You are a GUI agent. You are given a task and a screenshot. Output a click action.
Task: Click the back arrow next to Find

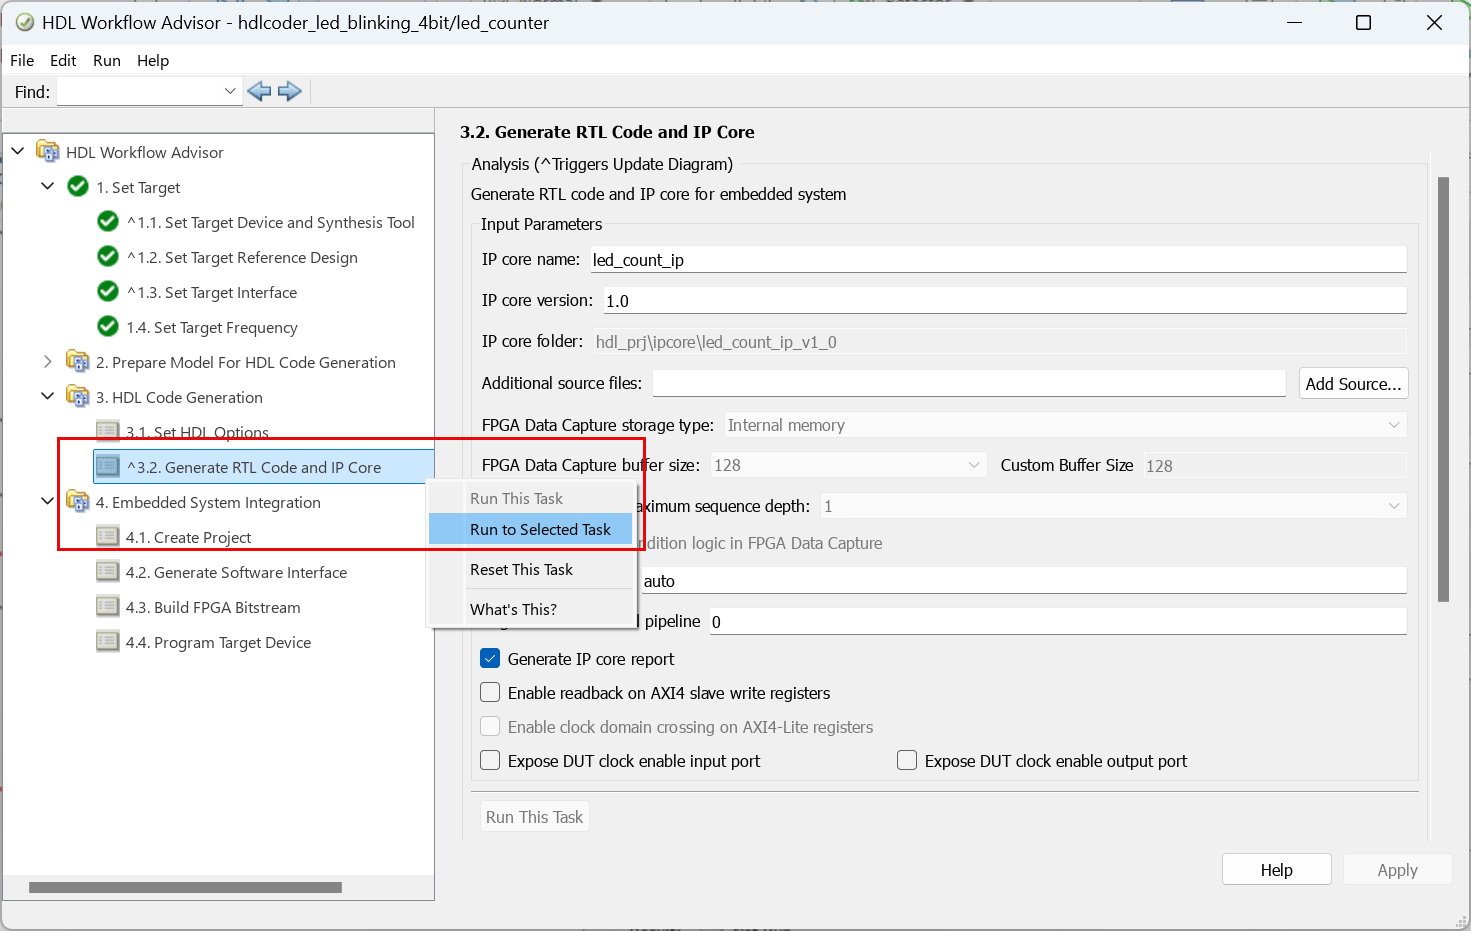click(x=259, y=92)
